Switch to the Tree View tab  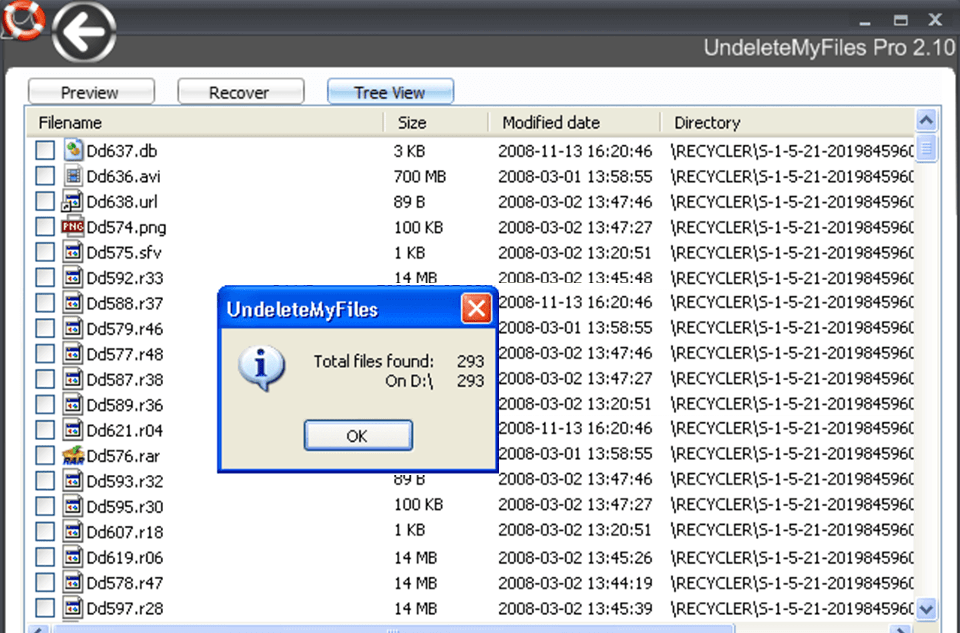pyautogui.click(x=390, y=91)
